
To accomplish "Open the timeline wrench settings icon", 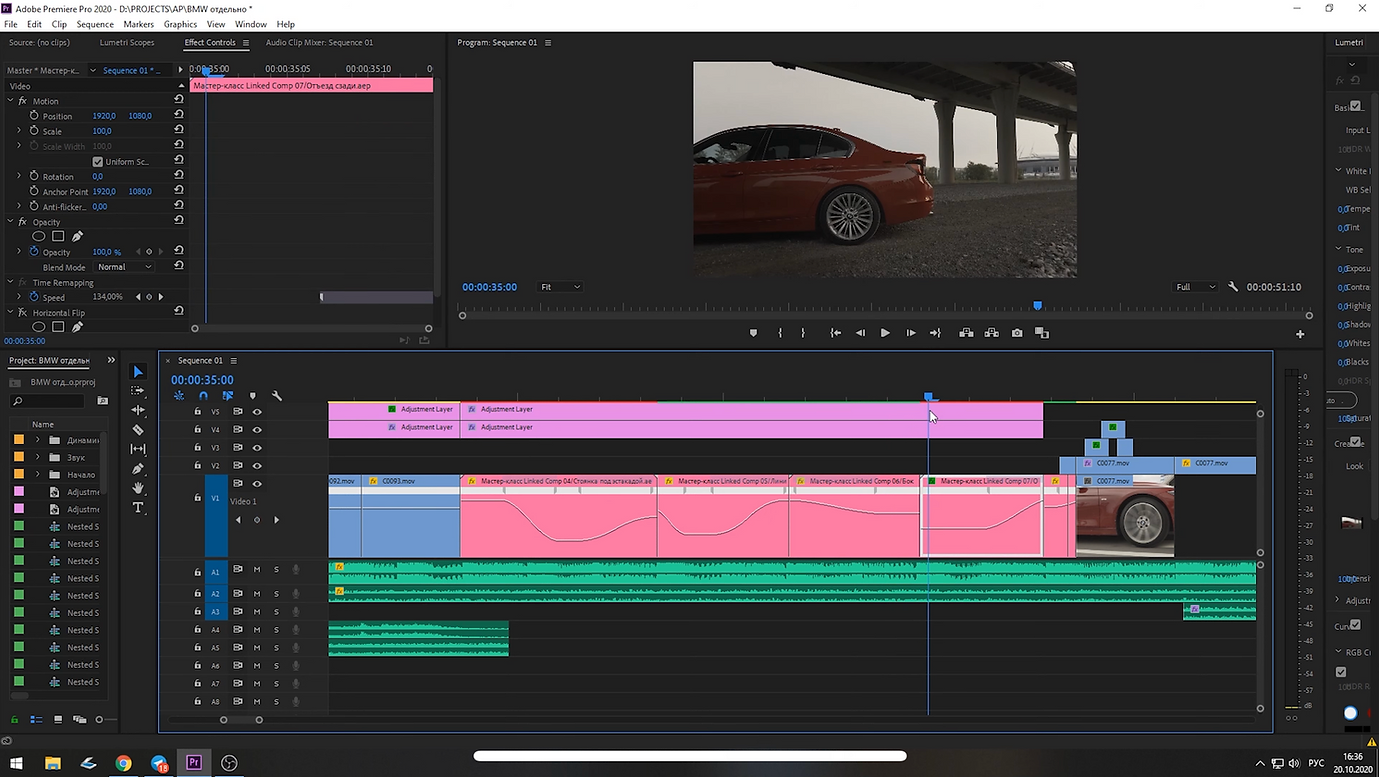I will tap(277, 396).
